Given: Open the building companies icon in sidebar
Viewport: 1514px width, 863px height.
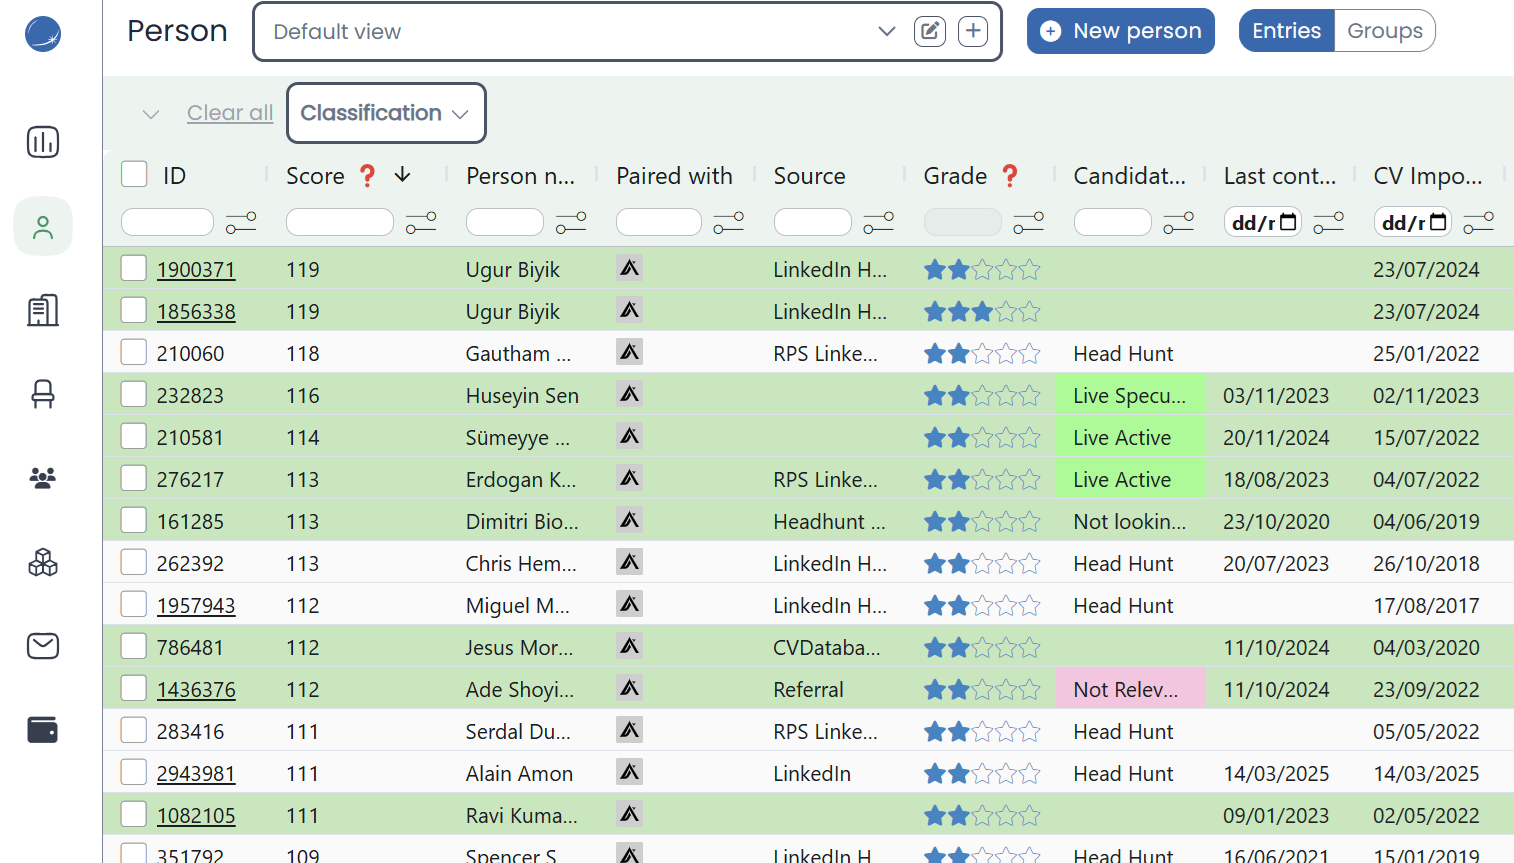Looking at the screenshot, I should (43, 310).
